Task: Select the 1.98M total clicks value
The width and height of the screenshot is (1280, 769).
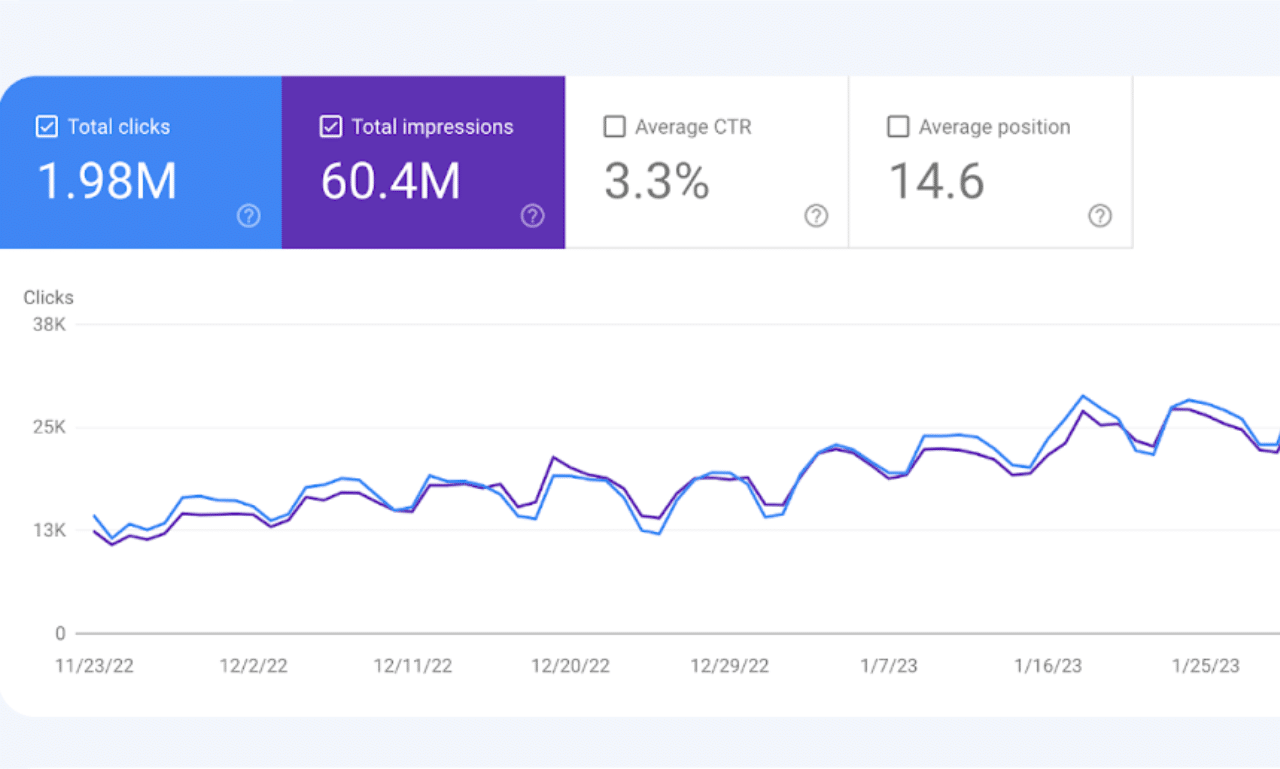Action: [107, 181]
